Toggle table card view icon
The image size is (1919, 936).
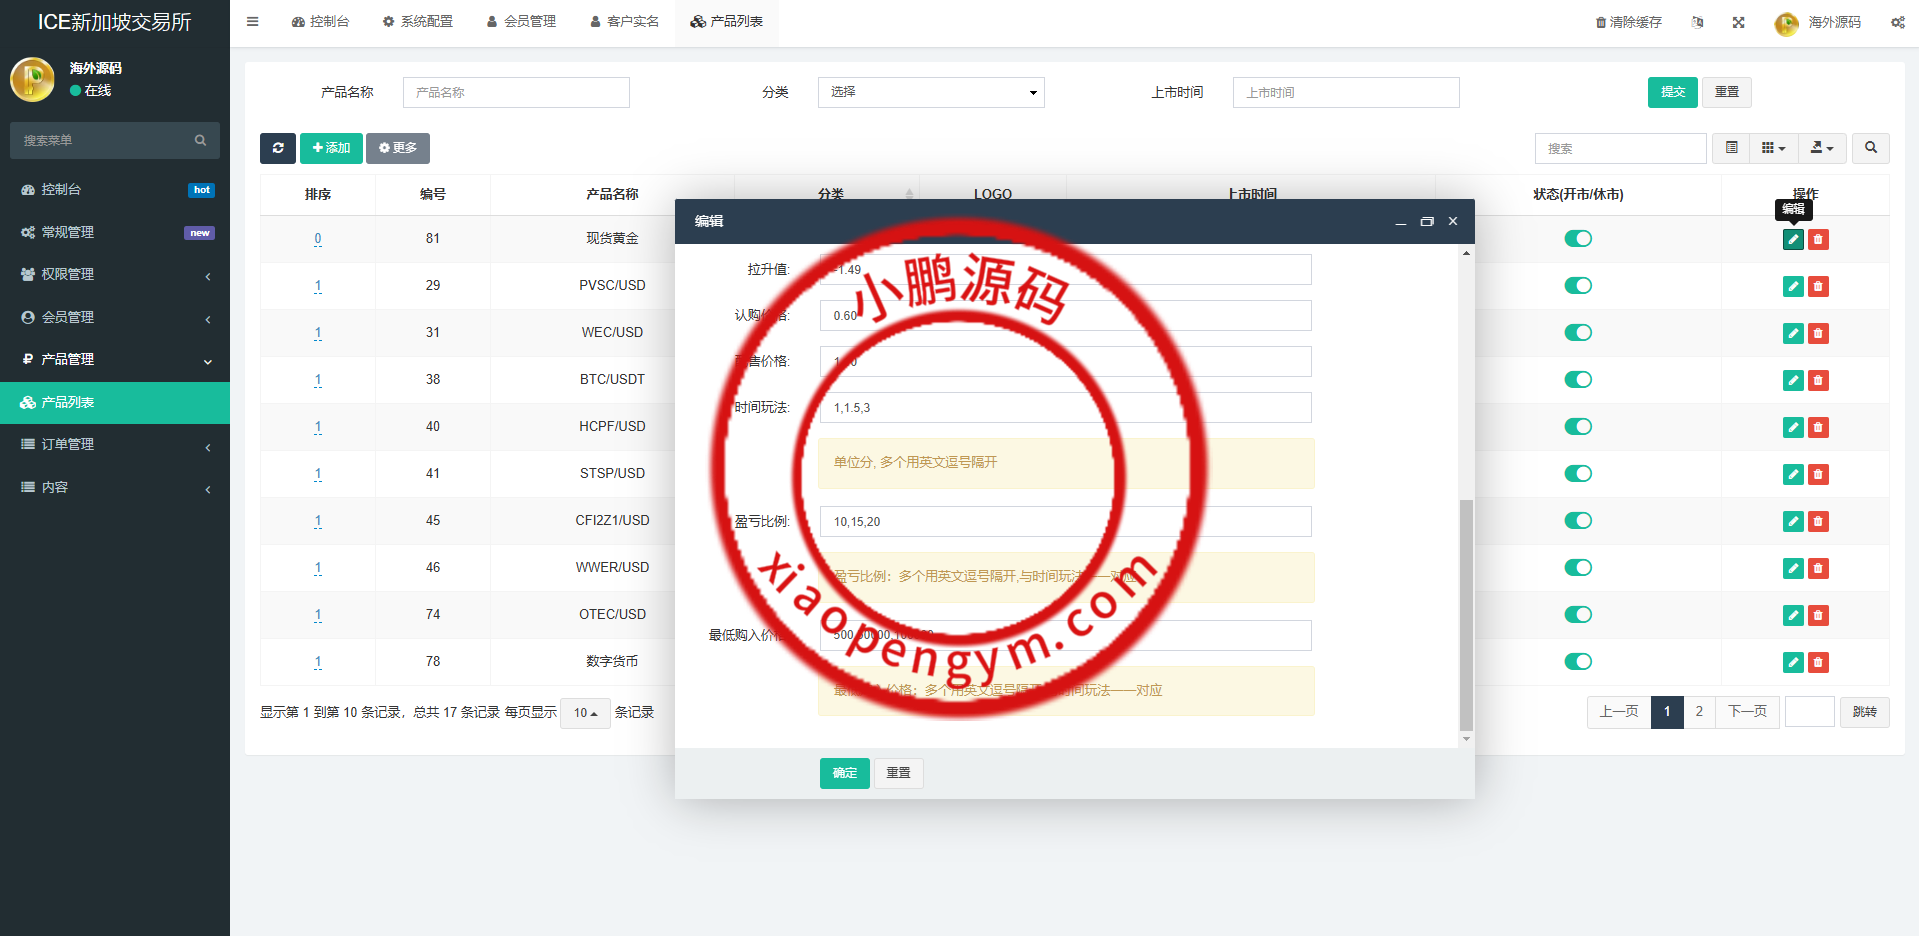click(1731, 148)
